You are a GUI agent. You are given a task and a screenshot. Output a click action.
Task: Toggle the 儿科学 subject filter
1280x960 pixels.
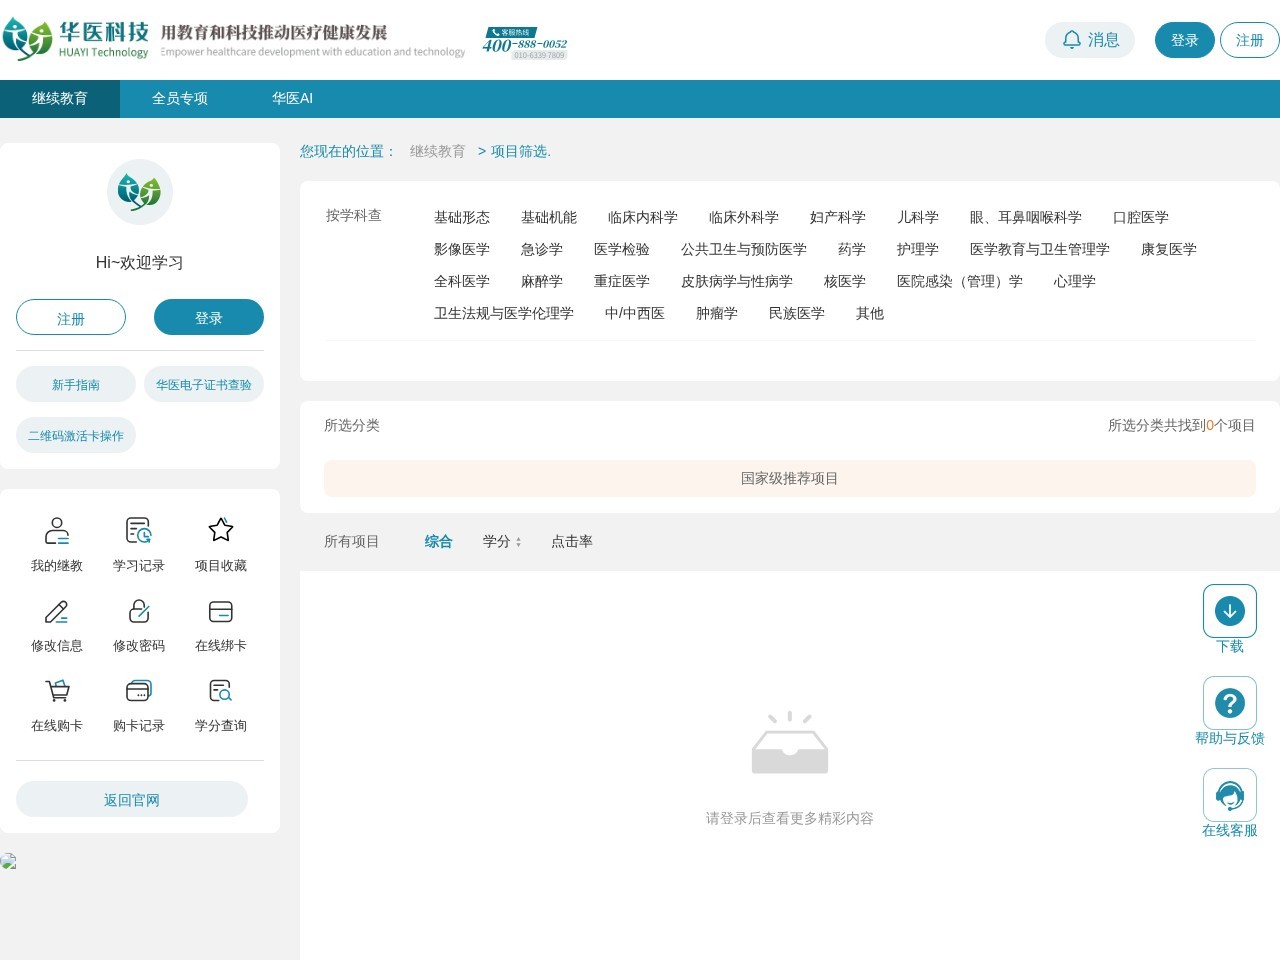pos(918,217)
